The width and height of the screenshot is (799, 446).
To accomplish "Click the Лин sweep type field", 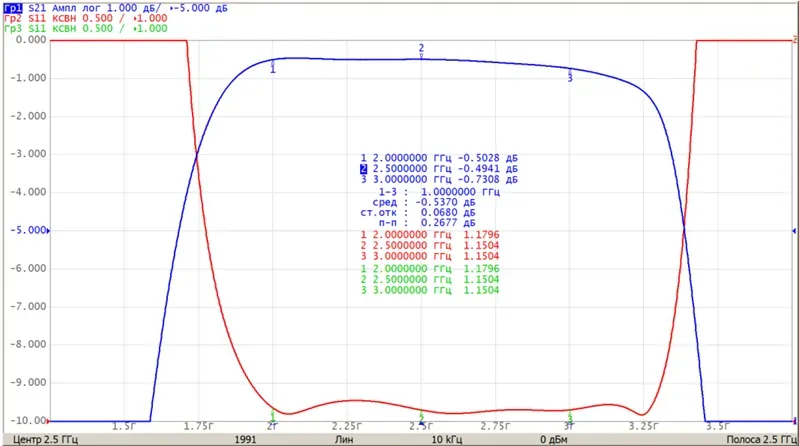I will coord(344,439).
